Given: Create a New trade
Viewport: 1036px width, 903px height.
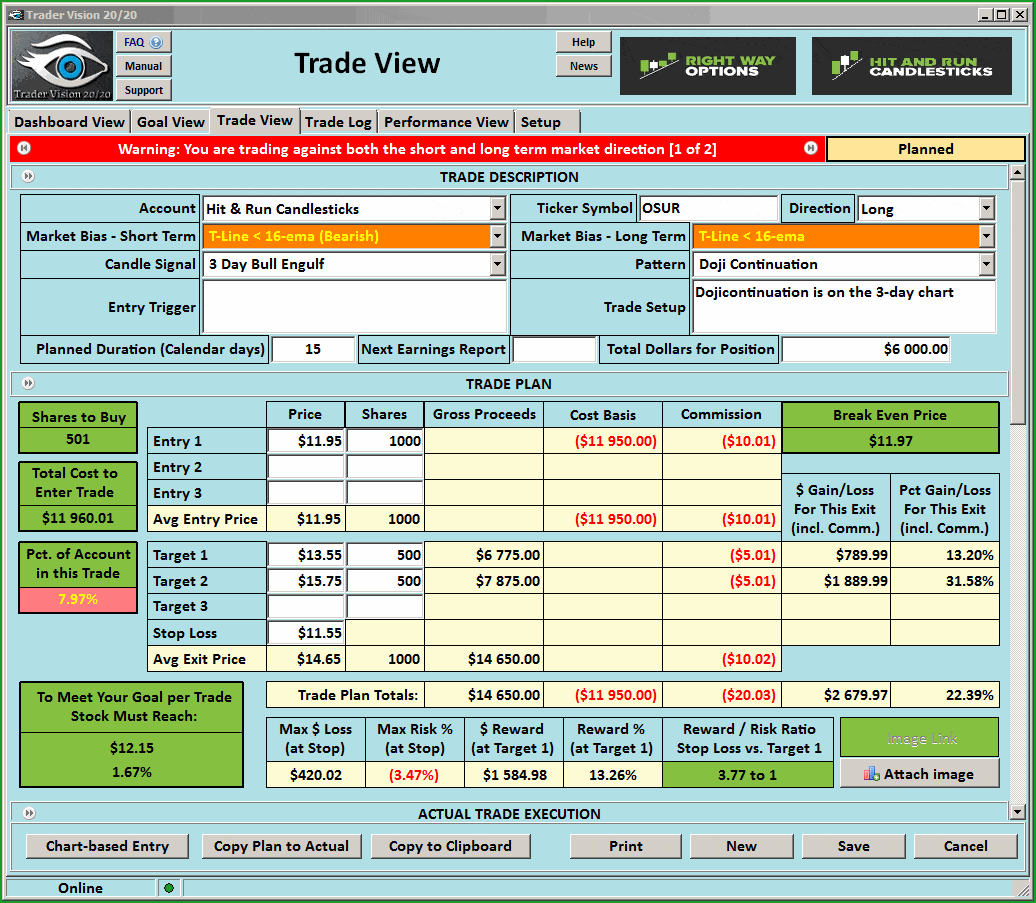Looking at the screenshot, I should coord(741,846).
